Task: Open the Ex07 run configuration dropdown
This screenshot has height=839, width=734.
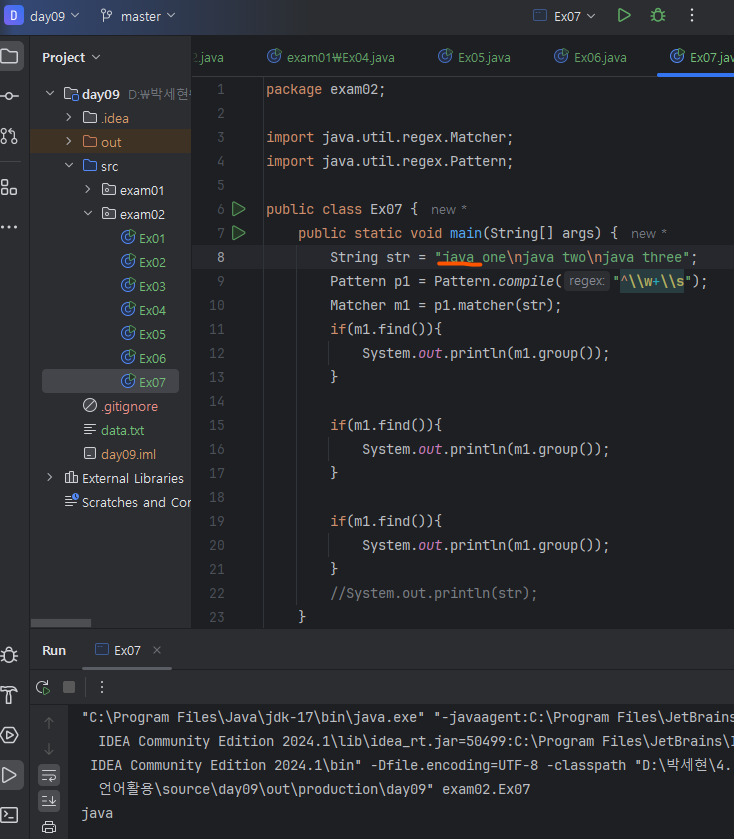Action: tap(564, 15)
